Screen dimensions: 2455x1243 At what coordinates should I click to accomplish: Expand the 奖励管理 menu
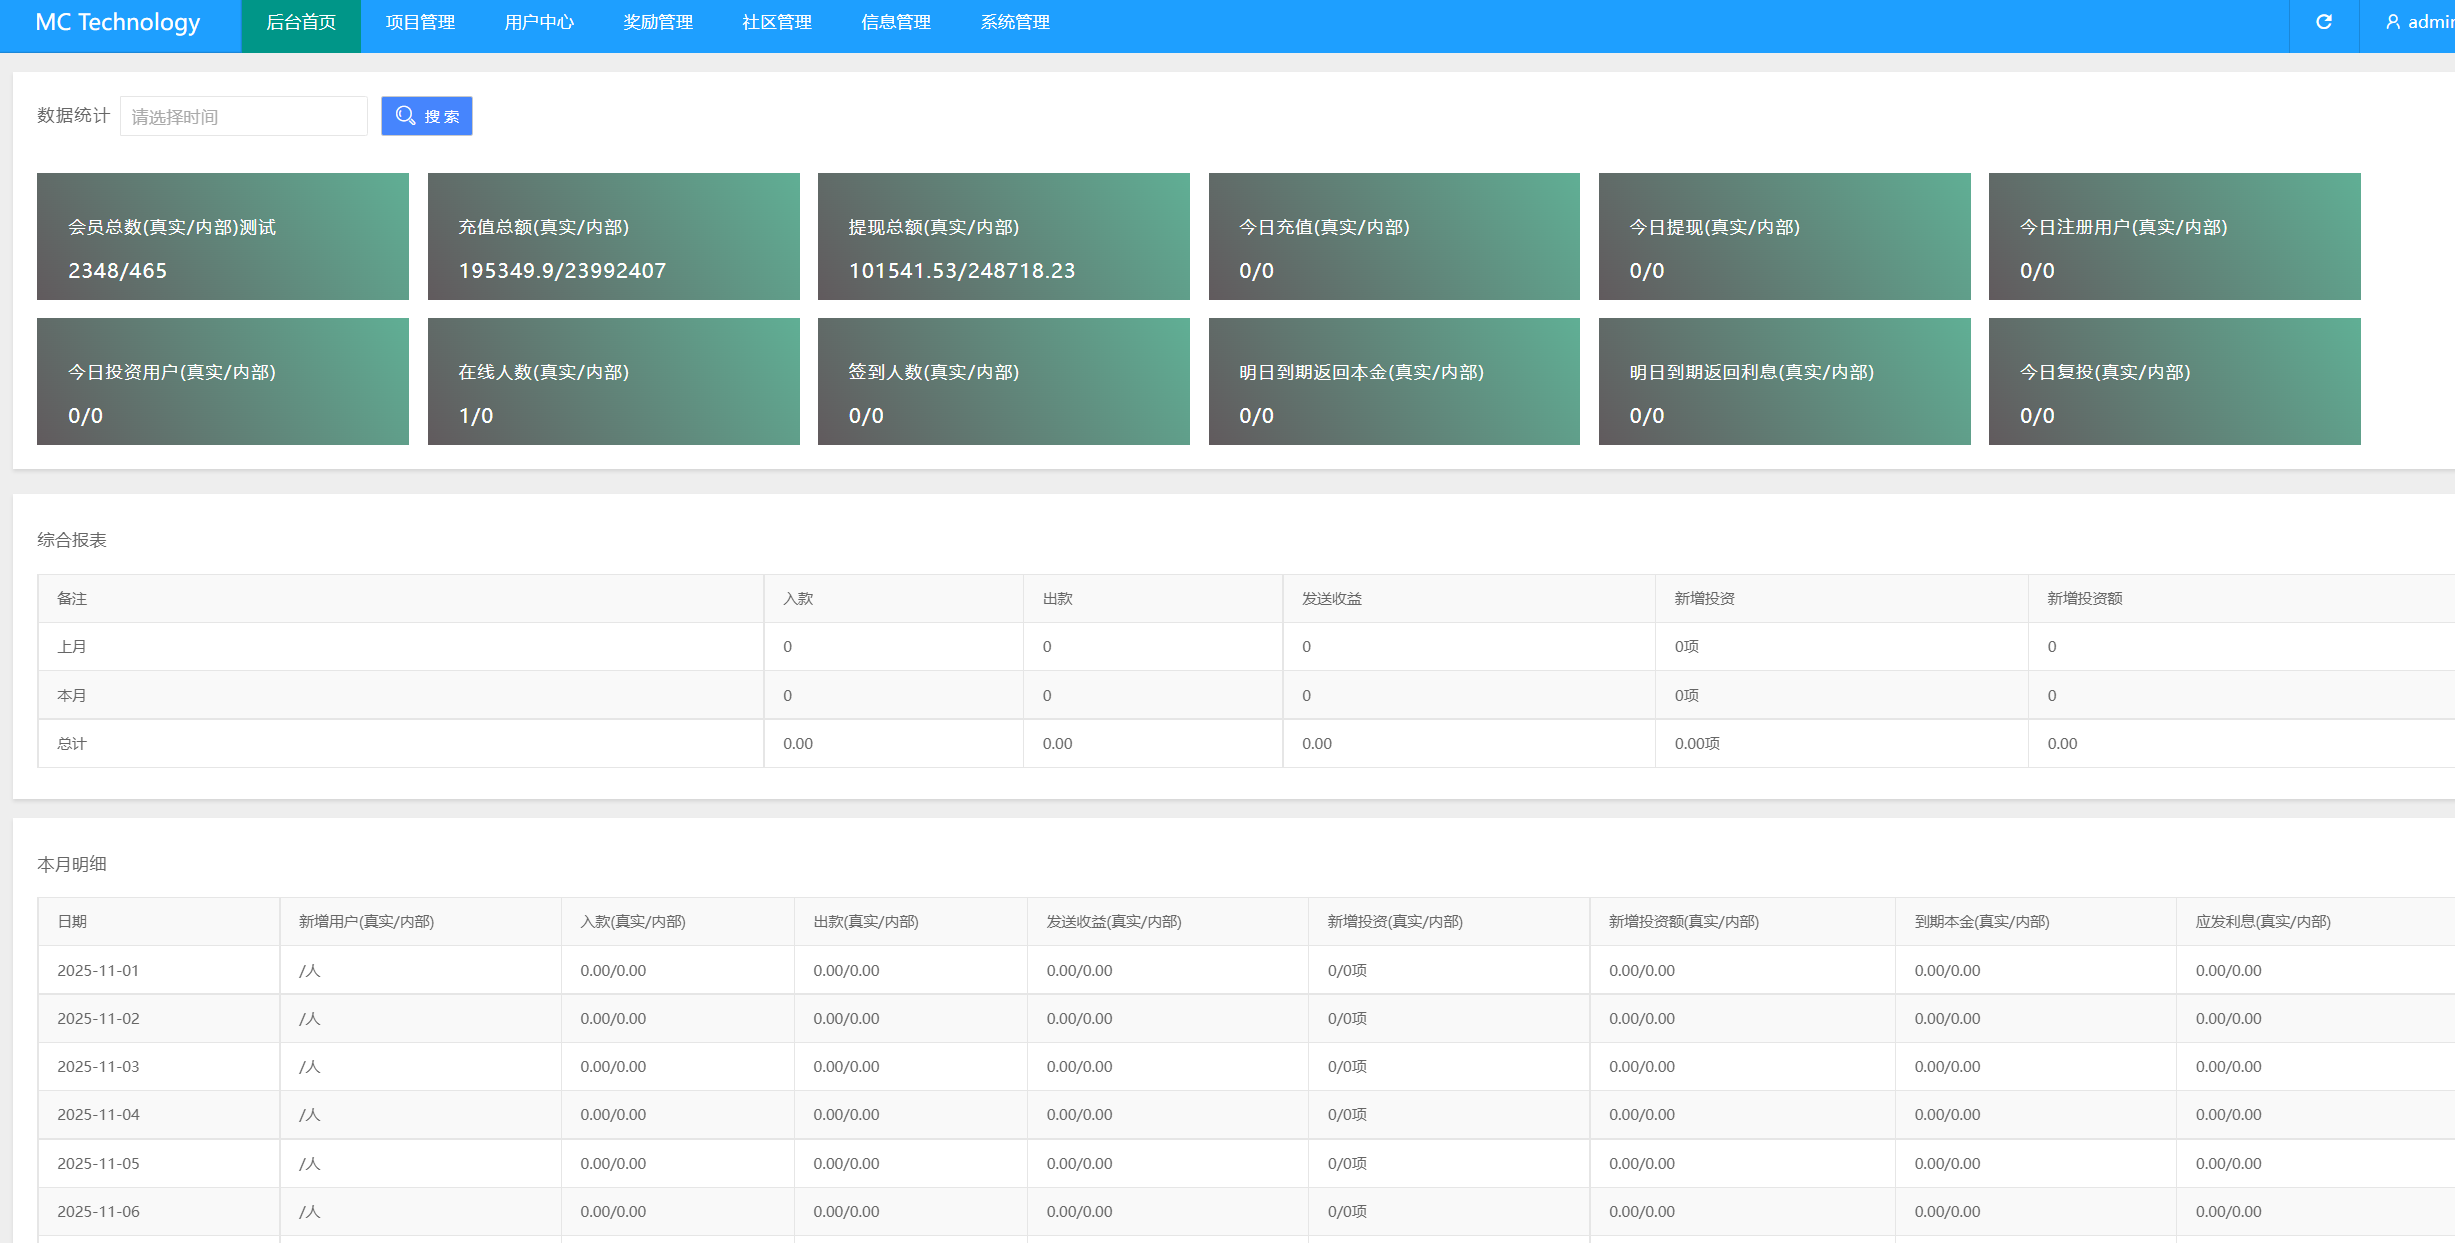[658, 23]
